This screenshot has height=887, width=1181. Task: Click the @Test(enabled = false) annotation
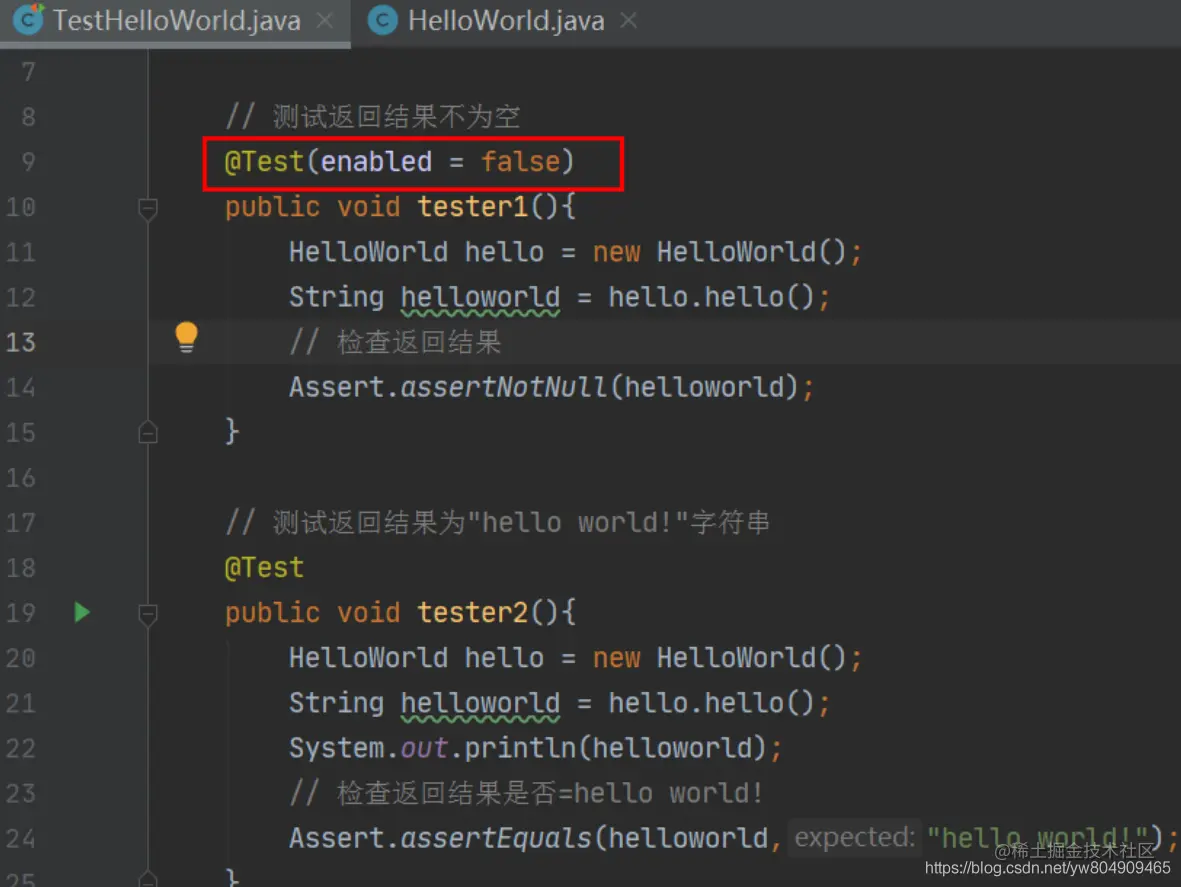[399, 162]
